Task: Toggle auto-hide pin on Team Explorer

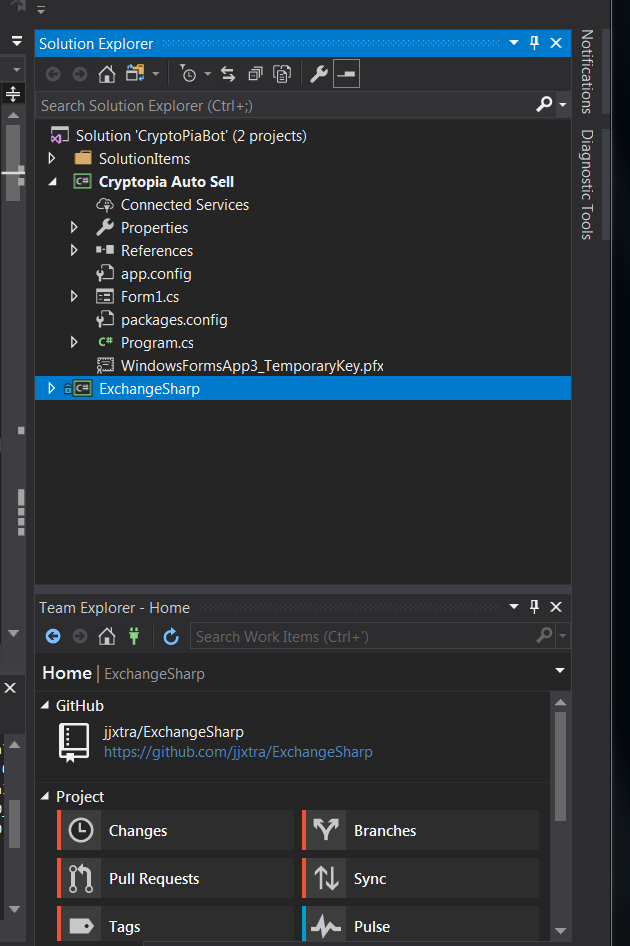Action: [x=534, y=607]
